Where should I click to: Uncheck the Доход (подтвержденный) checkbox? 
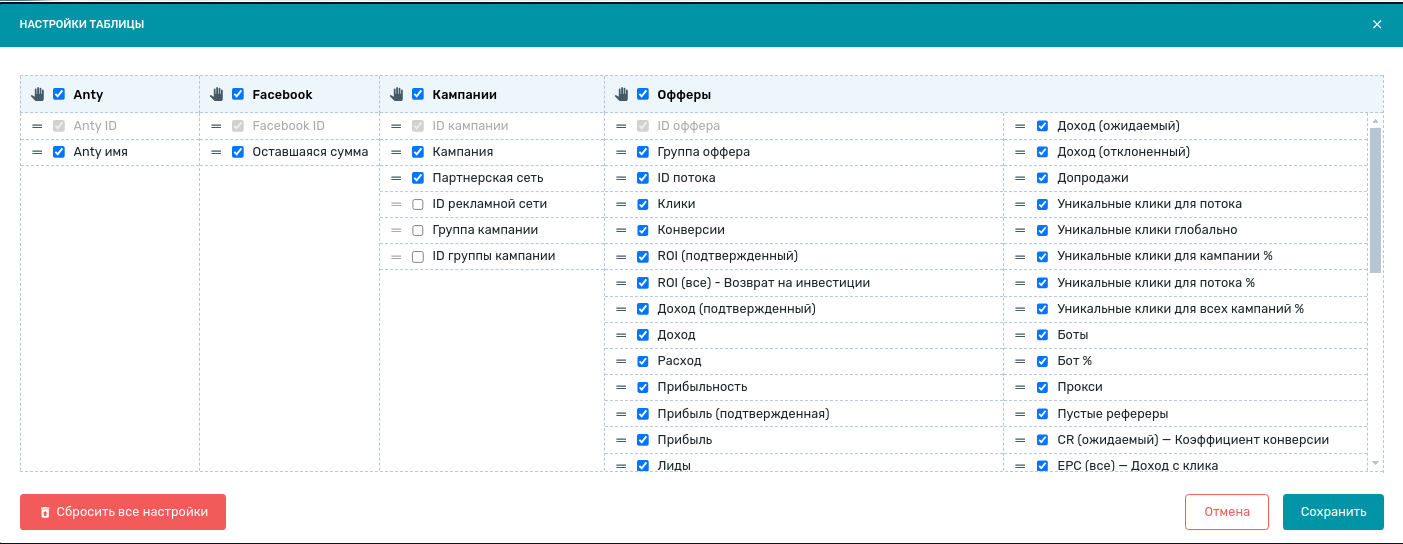coord(643,309)
